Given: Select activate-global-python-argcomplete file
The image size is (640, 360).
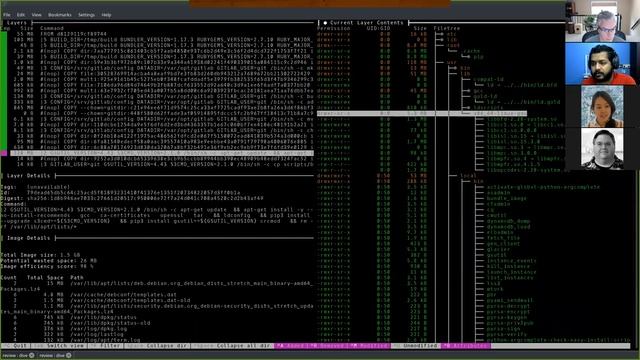Looking at the screenshot, I should point(543,187).
